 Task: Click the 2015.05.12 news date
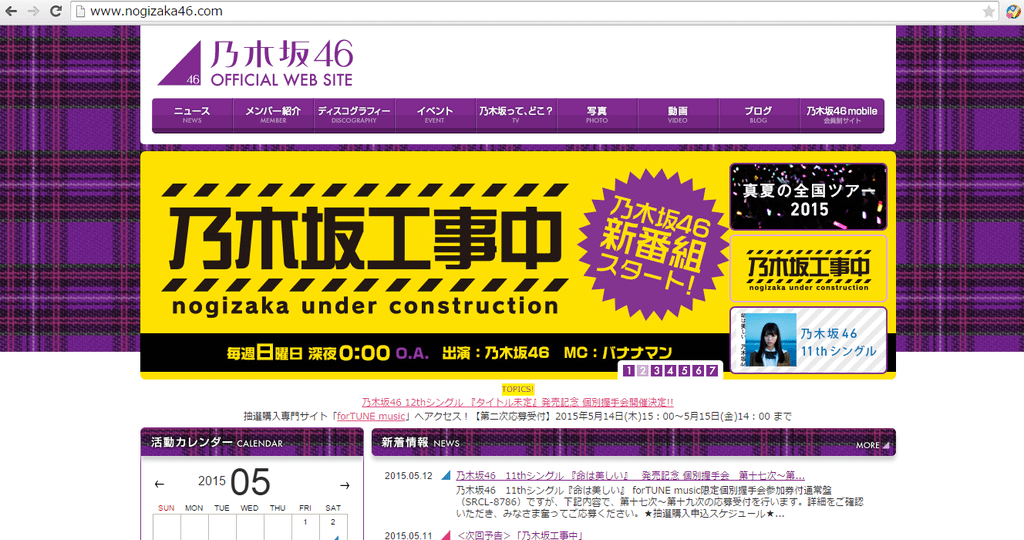[408, 476]
